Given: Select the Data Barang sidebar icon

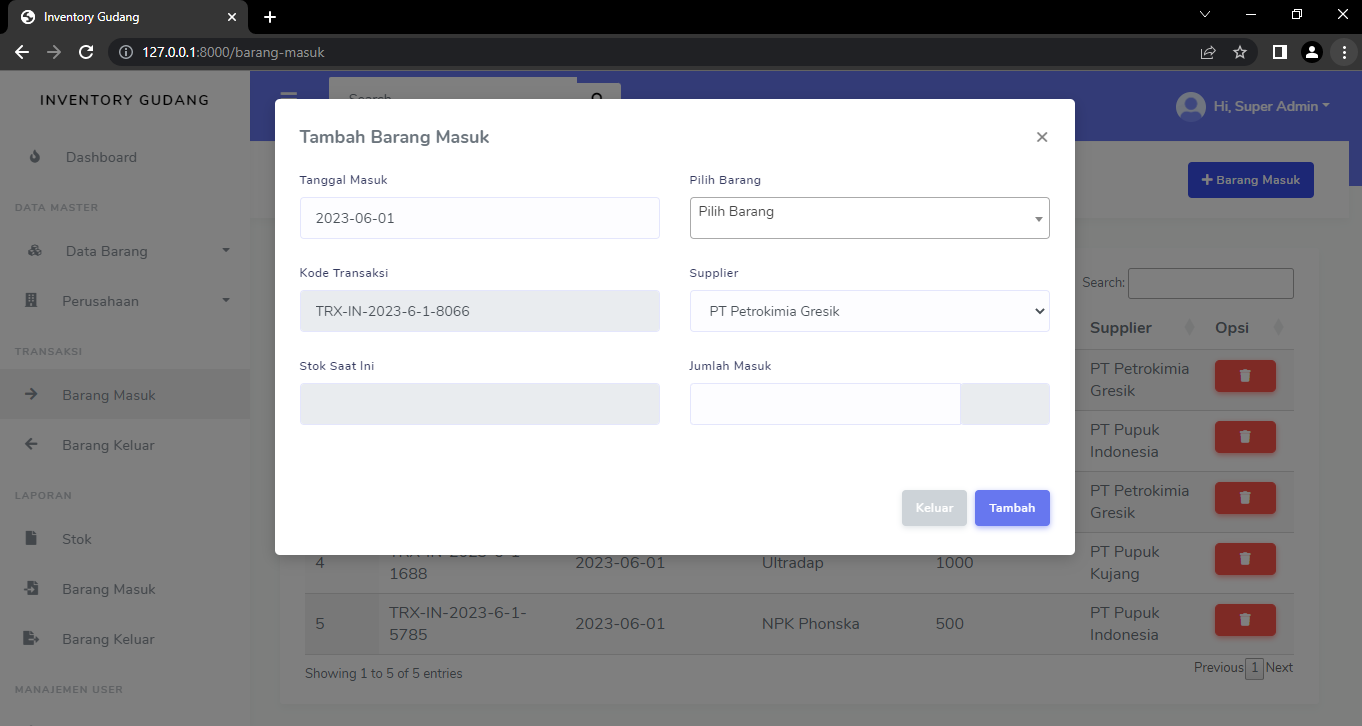Looking at the screenshot, I should pyautogui.click(x=35, y=251).
